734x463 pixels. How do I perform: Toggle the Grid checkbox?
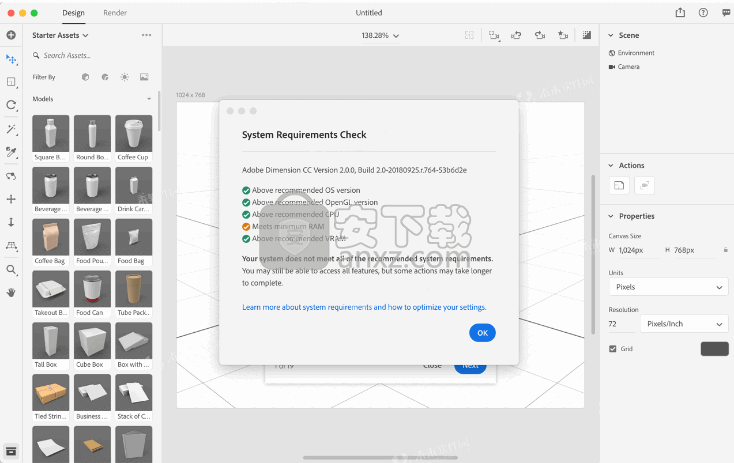pos(613,349)
